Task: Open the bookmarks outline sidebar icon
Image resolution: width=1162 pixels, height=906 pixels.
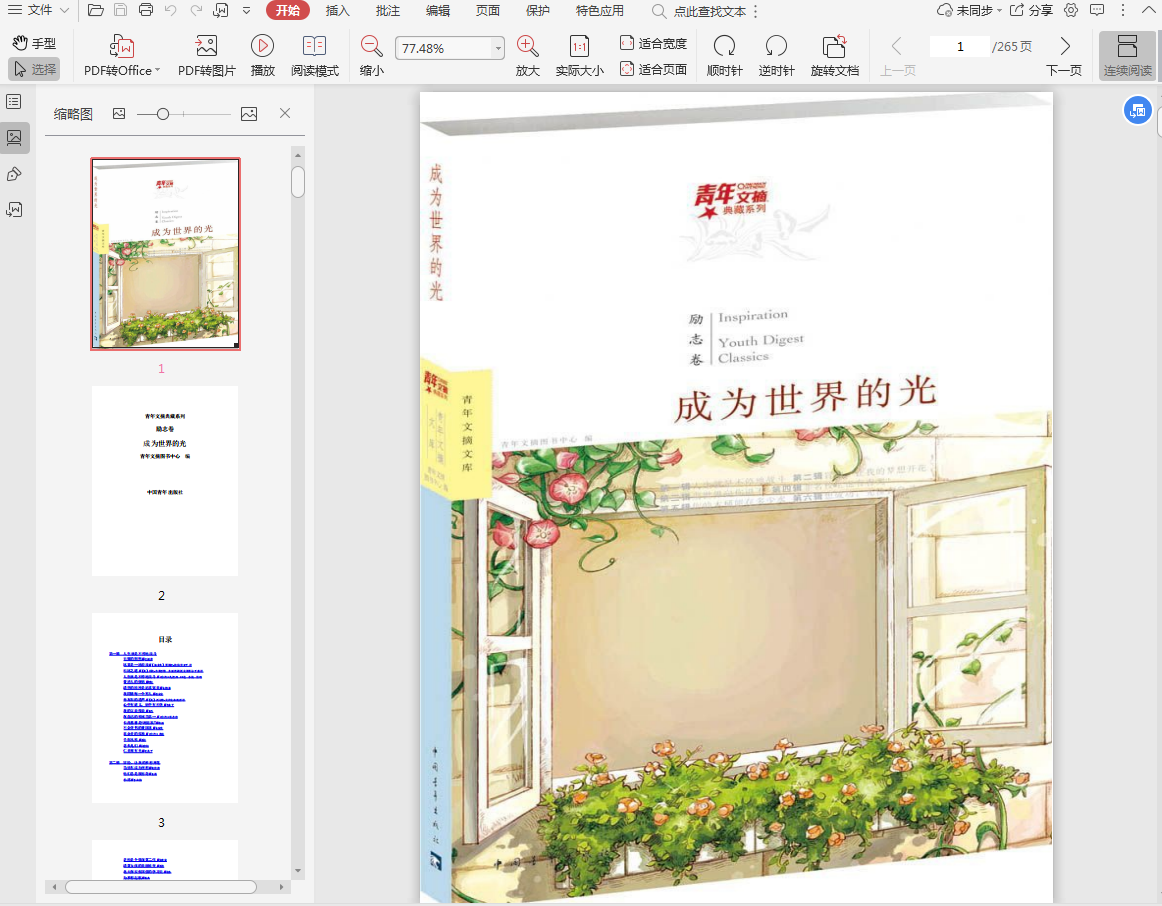Action: click(x=14, y=101)
